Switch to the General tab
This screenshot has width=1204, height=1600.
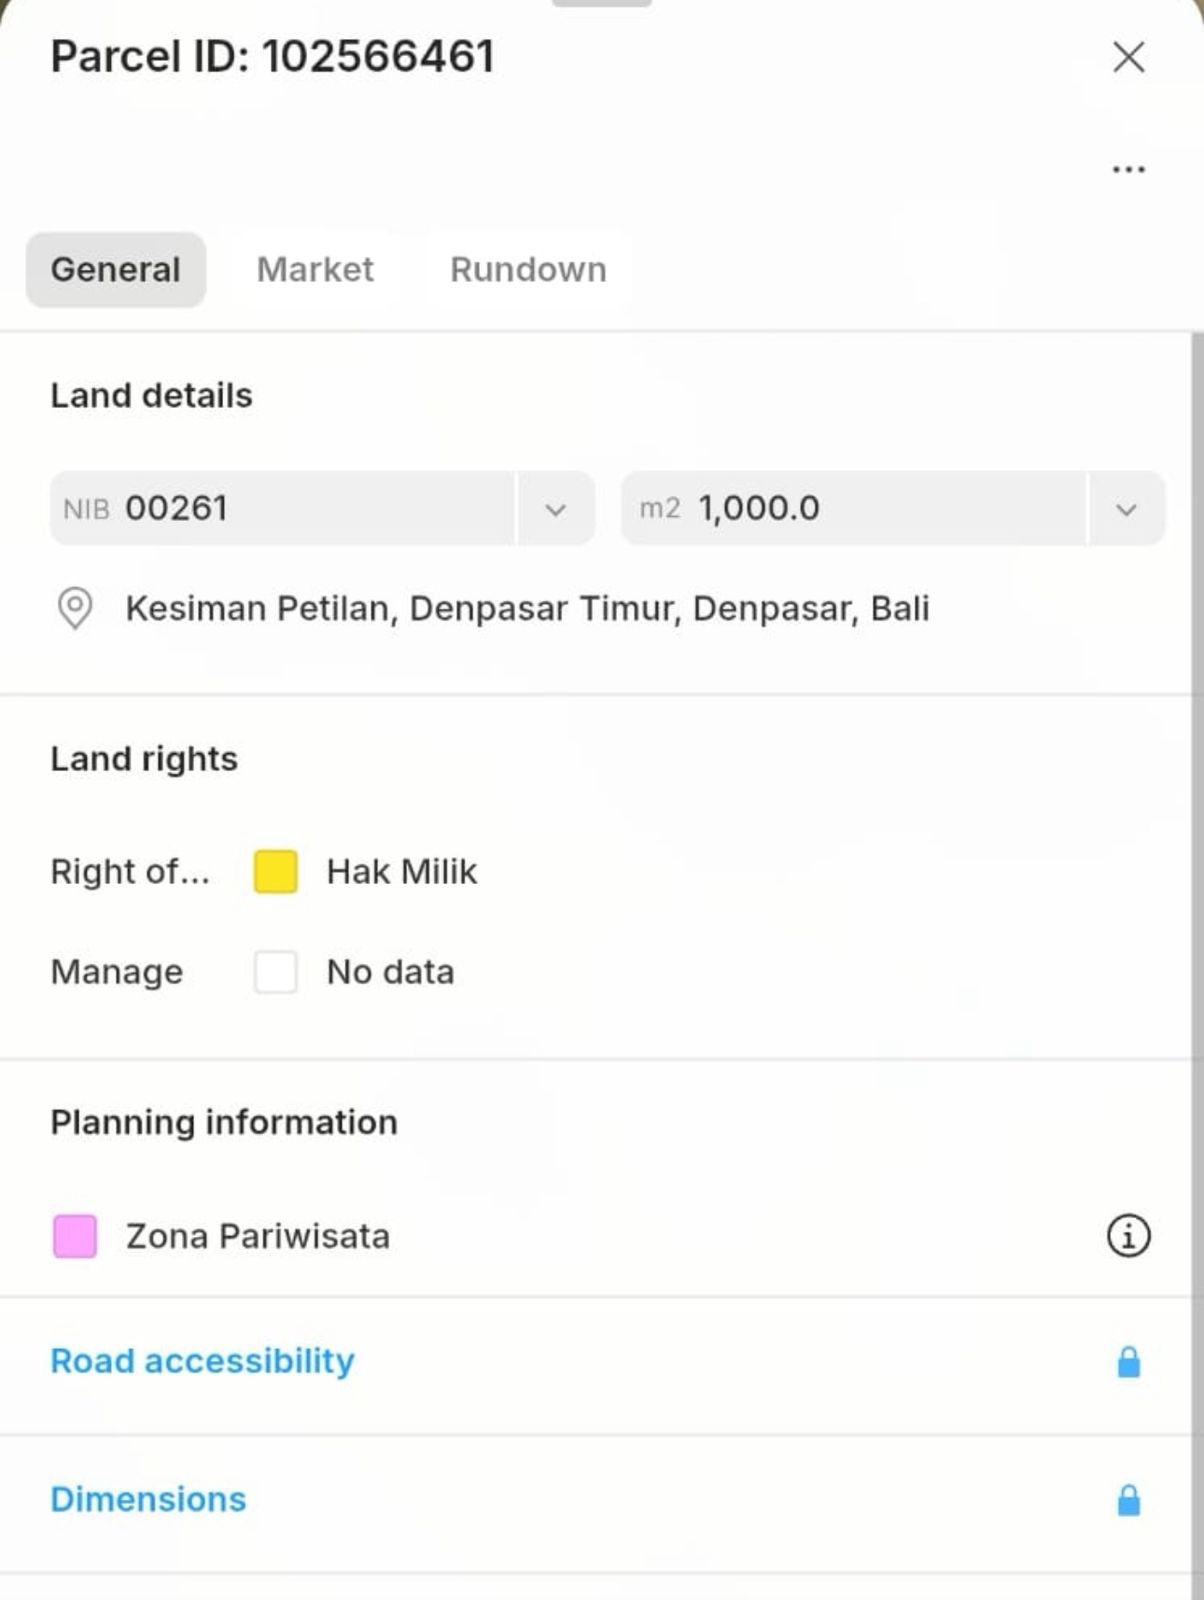[116, 270]
